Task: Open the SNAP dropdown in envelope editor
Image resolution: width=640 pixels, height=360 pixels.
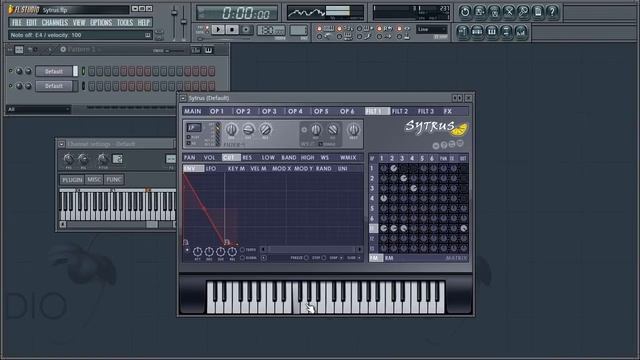Action: pyautogui.click(x=336, y=258)
